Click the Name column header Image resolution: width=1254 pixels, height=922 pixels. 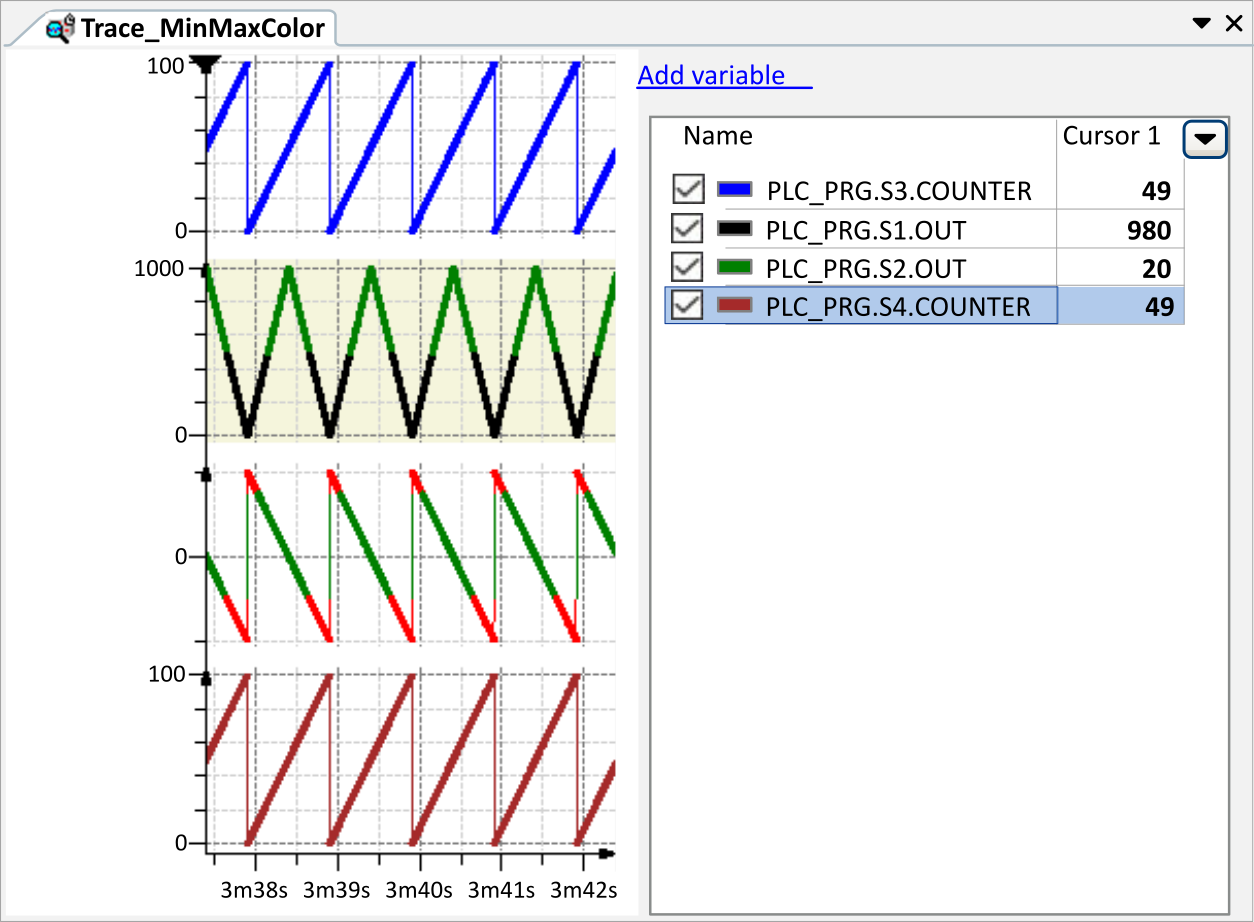click(x=718, y=136)
